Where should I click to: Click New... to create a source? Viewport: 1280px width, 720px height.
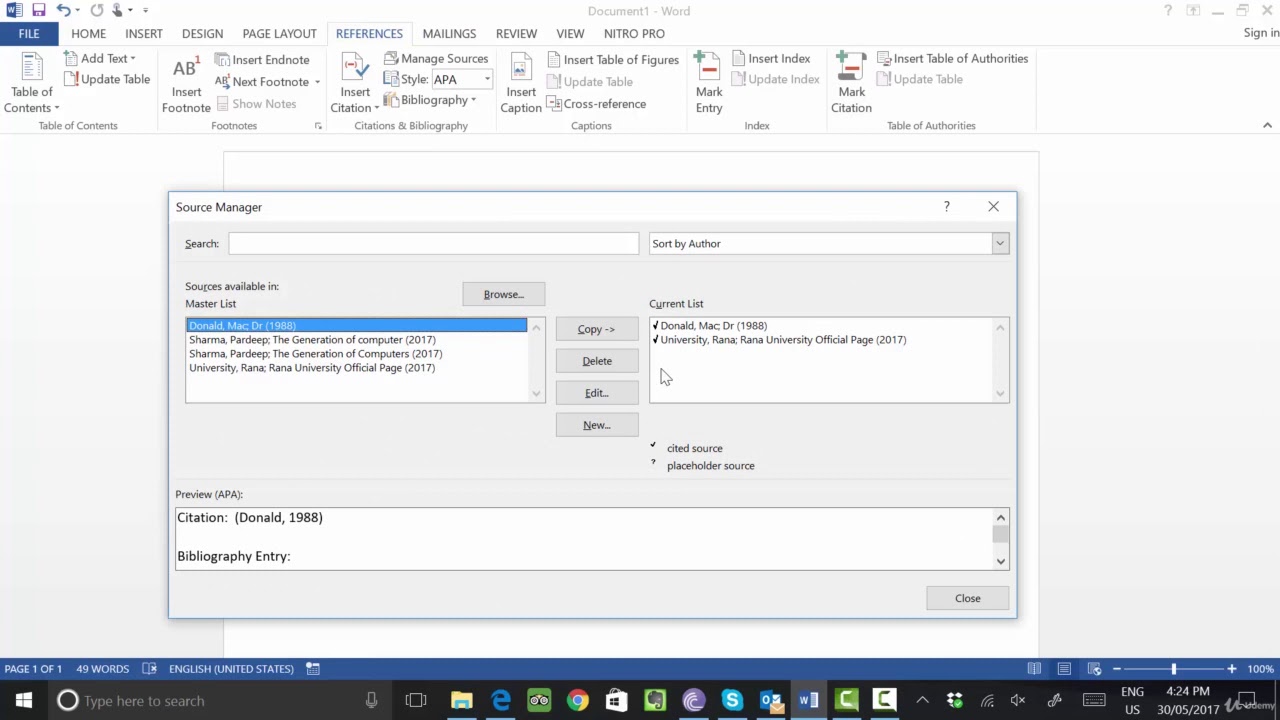[x=596, y=425]
